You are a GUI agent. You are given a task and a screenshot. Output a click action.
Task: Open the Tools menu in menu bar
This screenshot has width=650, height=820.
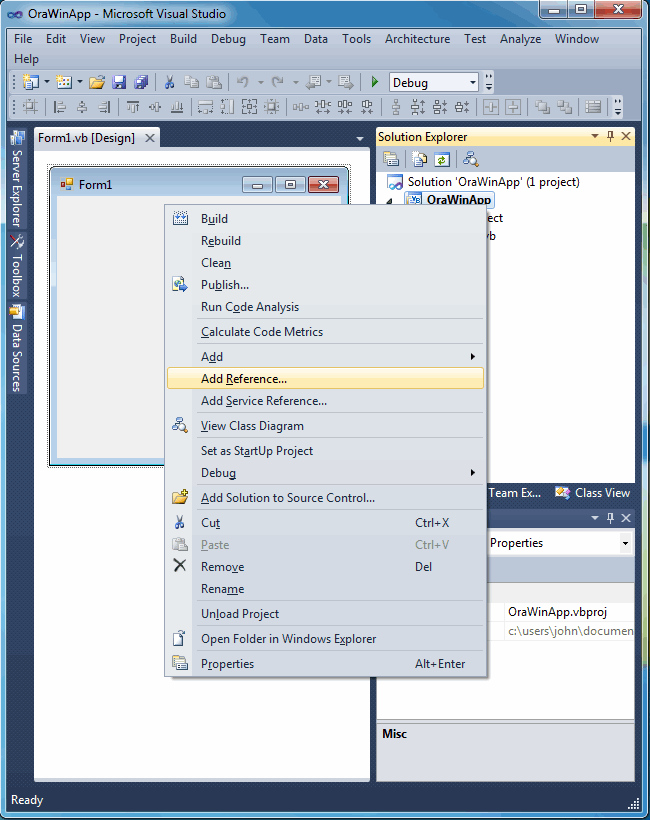357,39
